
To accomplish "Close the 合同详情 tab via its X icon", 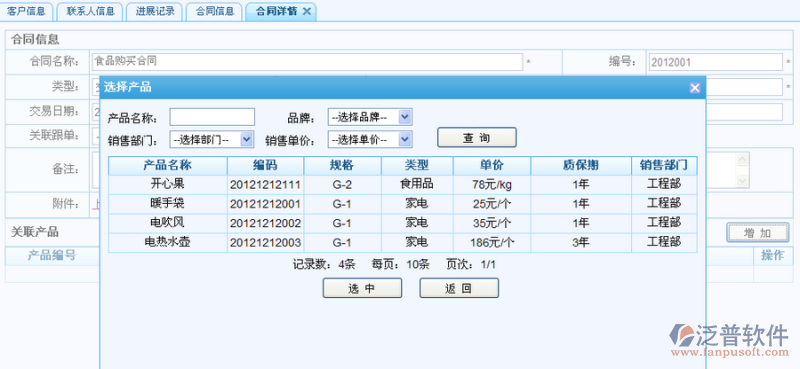I will point(307,11).
